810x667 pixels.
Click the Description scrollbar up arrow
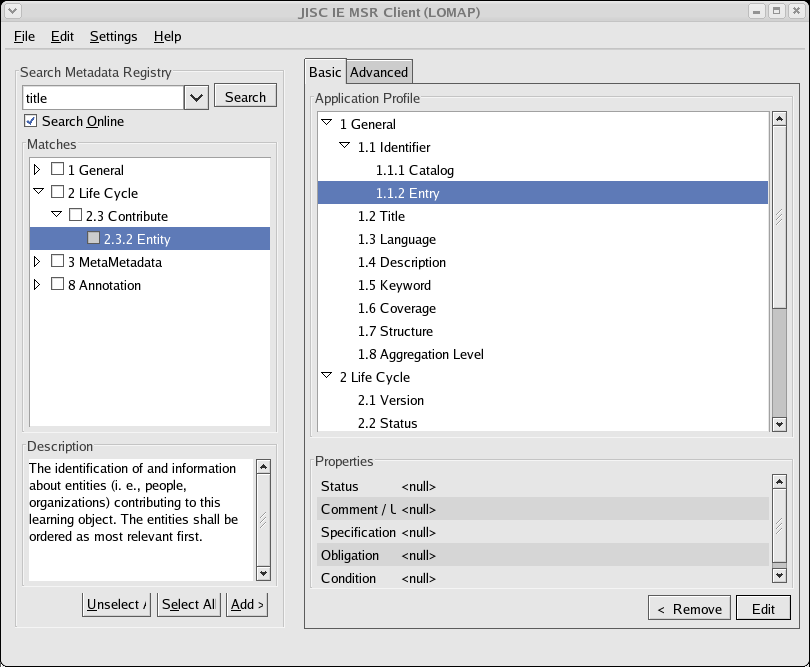pos(263,467)
